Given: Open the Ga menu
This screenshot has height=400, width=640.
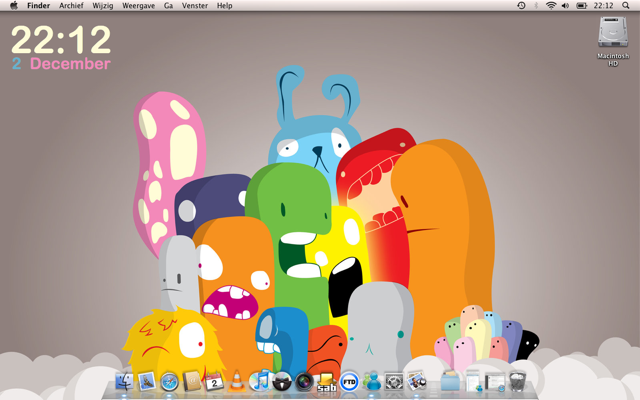Looking at the screenshot, I should coord(169,6).
